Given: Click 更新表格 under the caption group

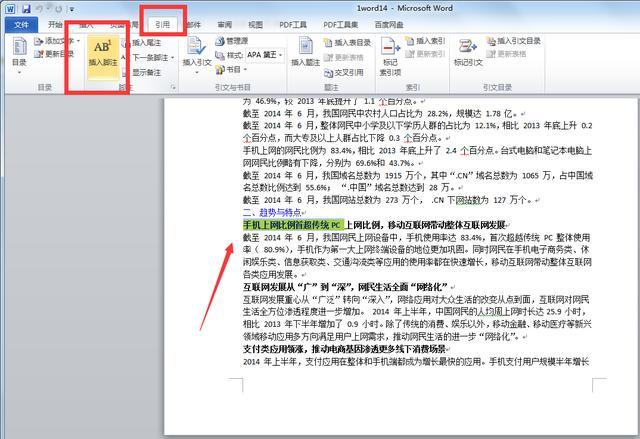Looking at the screenshot, I should coord(344,58).
